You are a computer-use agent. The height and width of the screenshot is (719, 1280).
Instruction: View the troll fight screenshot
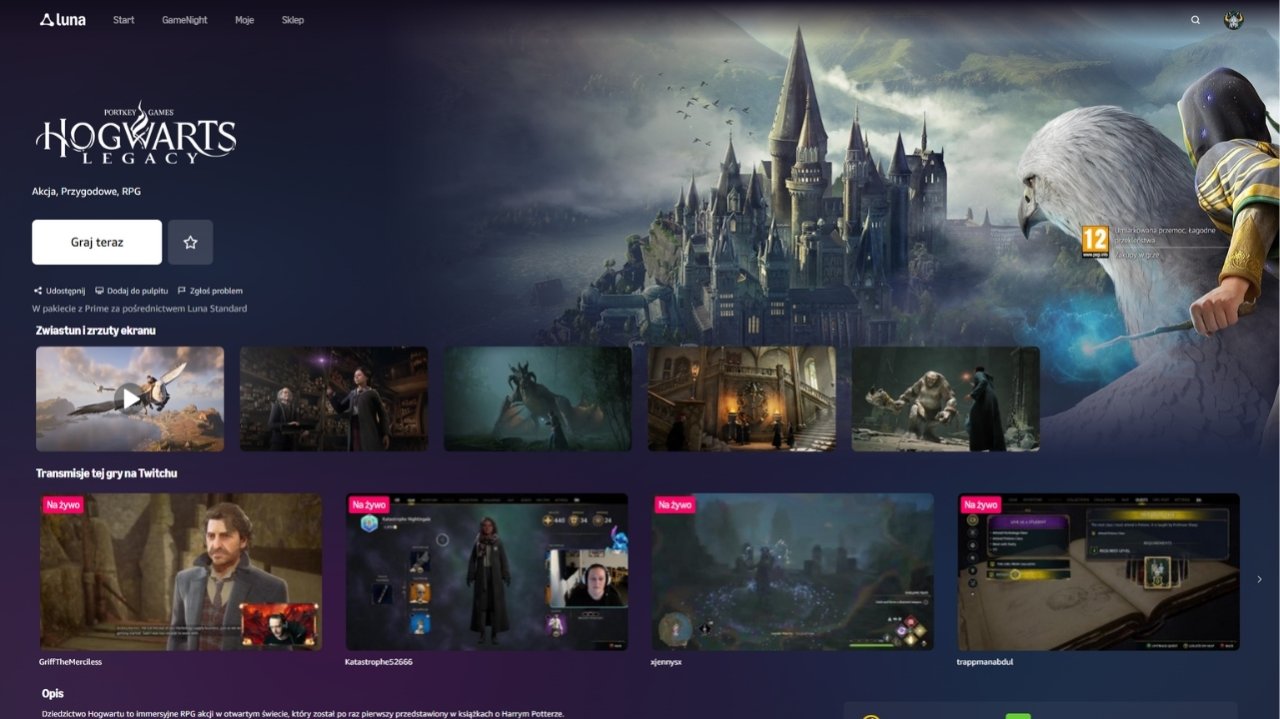click(x=945, y=399)
